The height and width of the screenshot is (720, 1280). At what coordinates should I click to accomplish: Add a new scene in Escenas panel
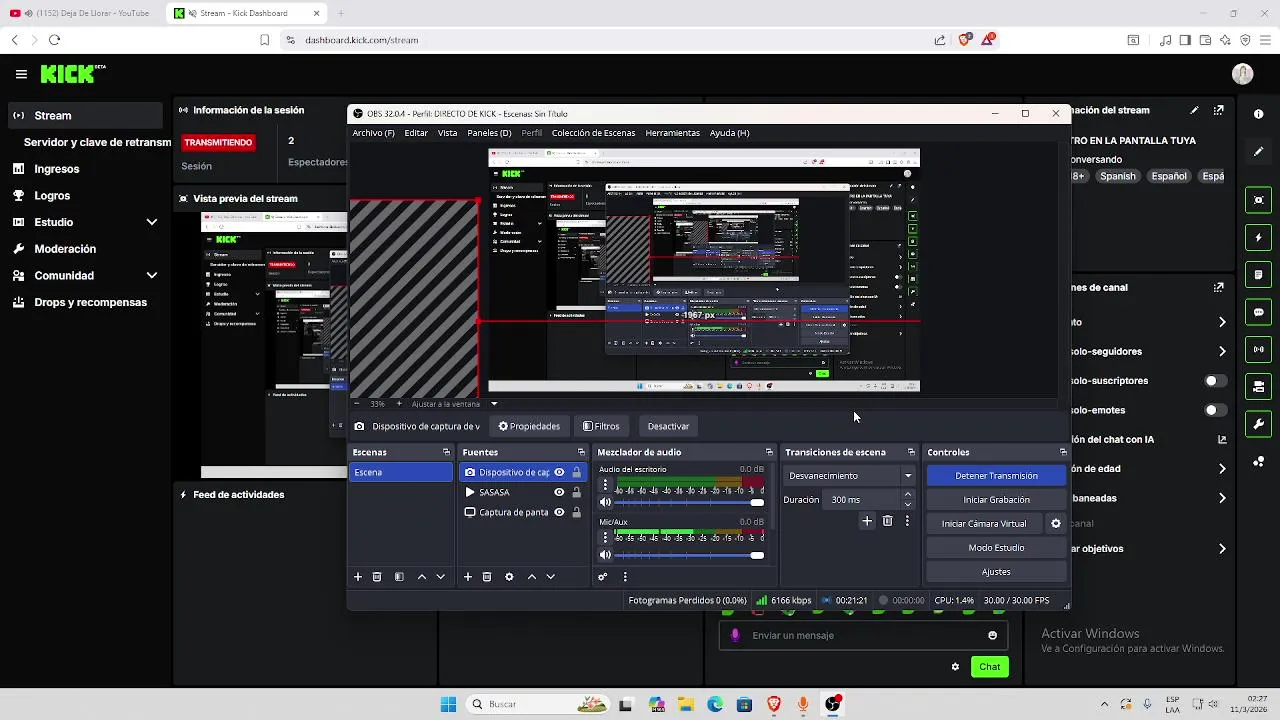click(357, 577)
